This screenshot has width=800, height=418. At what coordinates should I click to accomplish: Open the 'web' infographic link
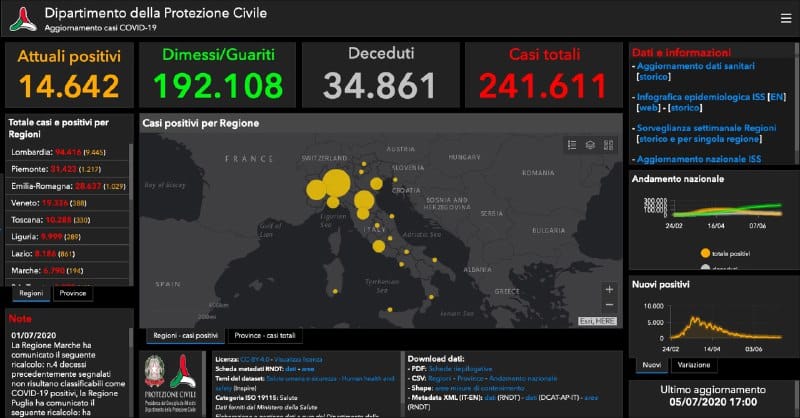(x=648, y=108)
